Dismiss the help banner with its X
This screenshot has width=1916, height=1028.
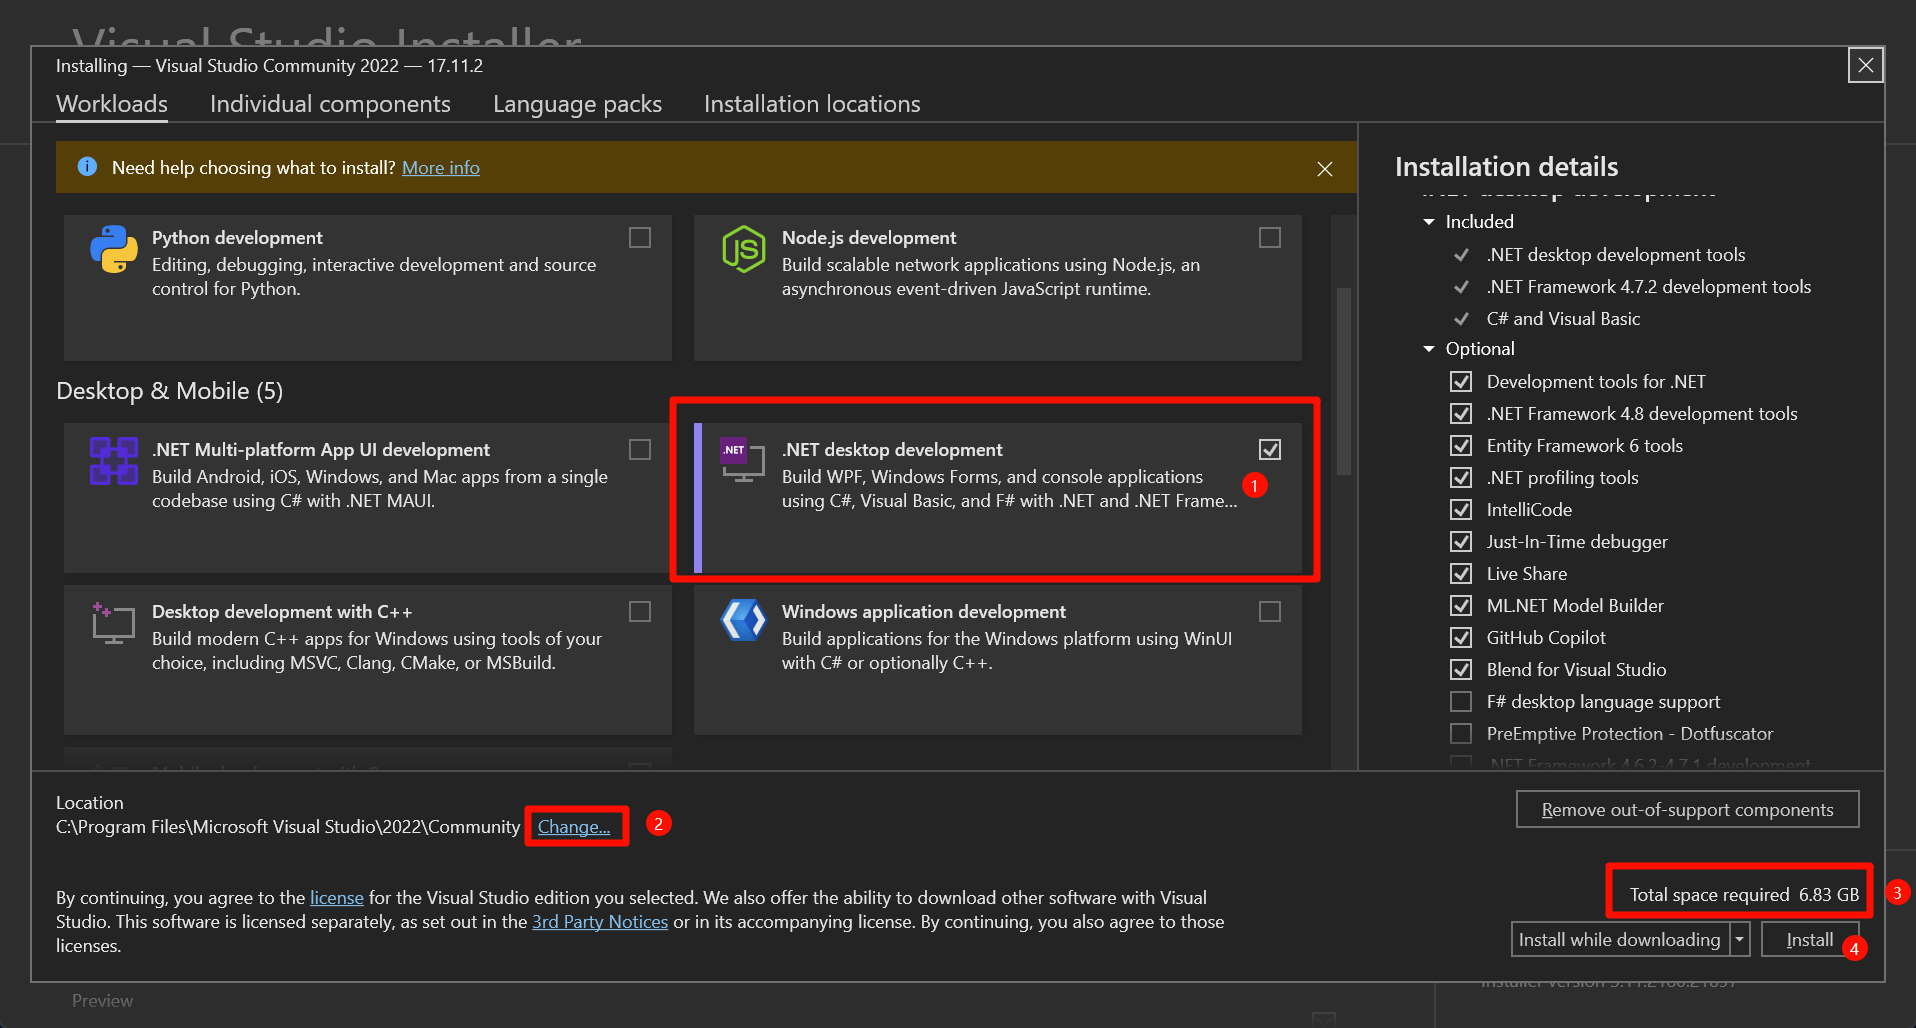tap(1325, 169)
